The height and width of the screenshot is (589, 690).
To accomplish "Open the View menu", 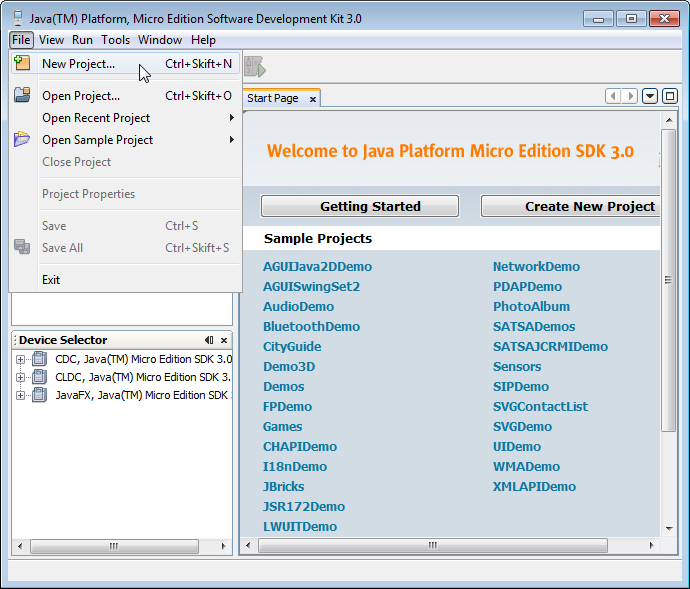I will click(51, 40).
